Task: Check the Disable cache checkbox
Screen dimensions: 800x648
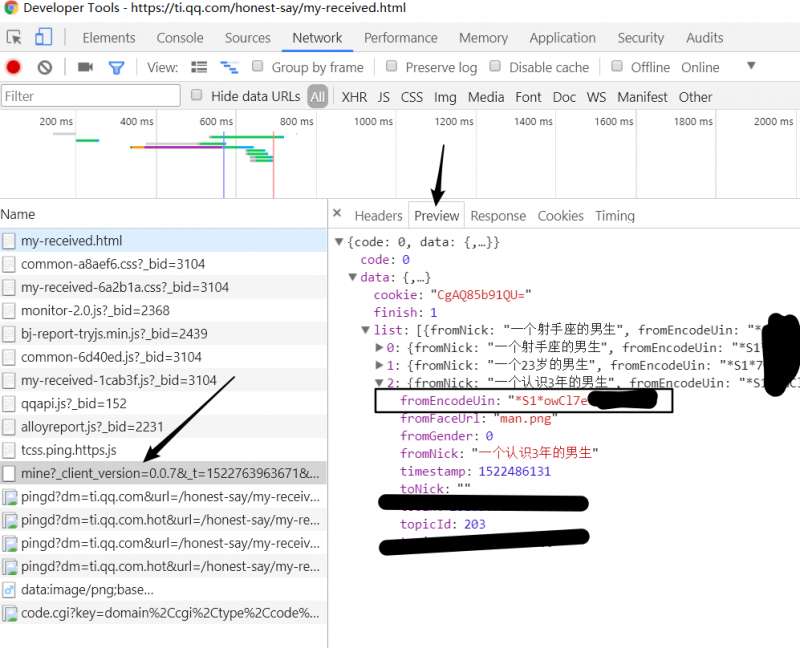Action: pyautogui.click(x=496, y=67)
